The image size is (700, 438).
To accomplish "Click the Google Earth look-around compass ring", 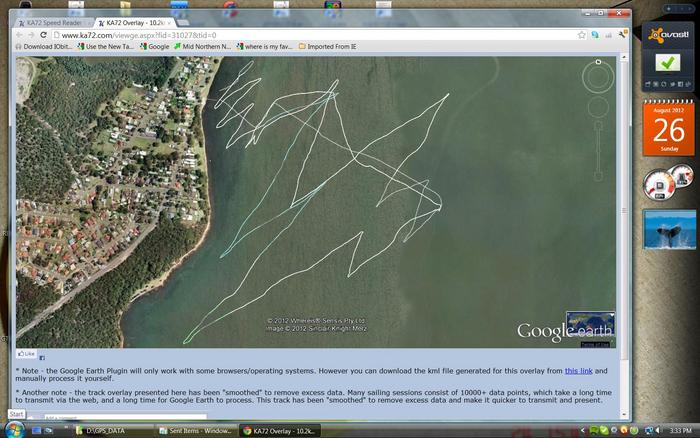I will [x=598, y=78].
